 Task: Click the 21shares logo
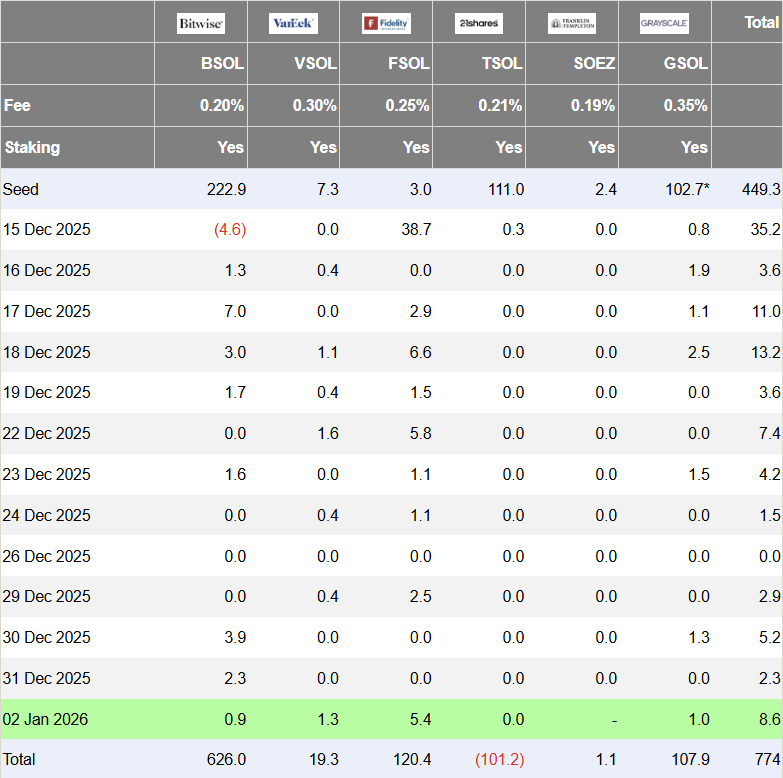click(x=479, y=23)
